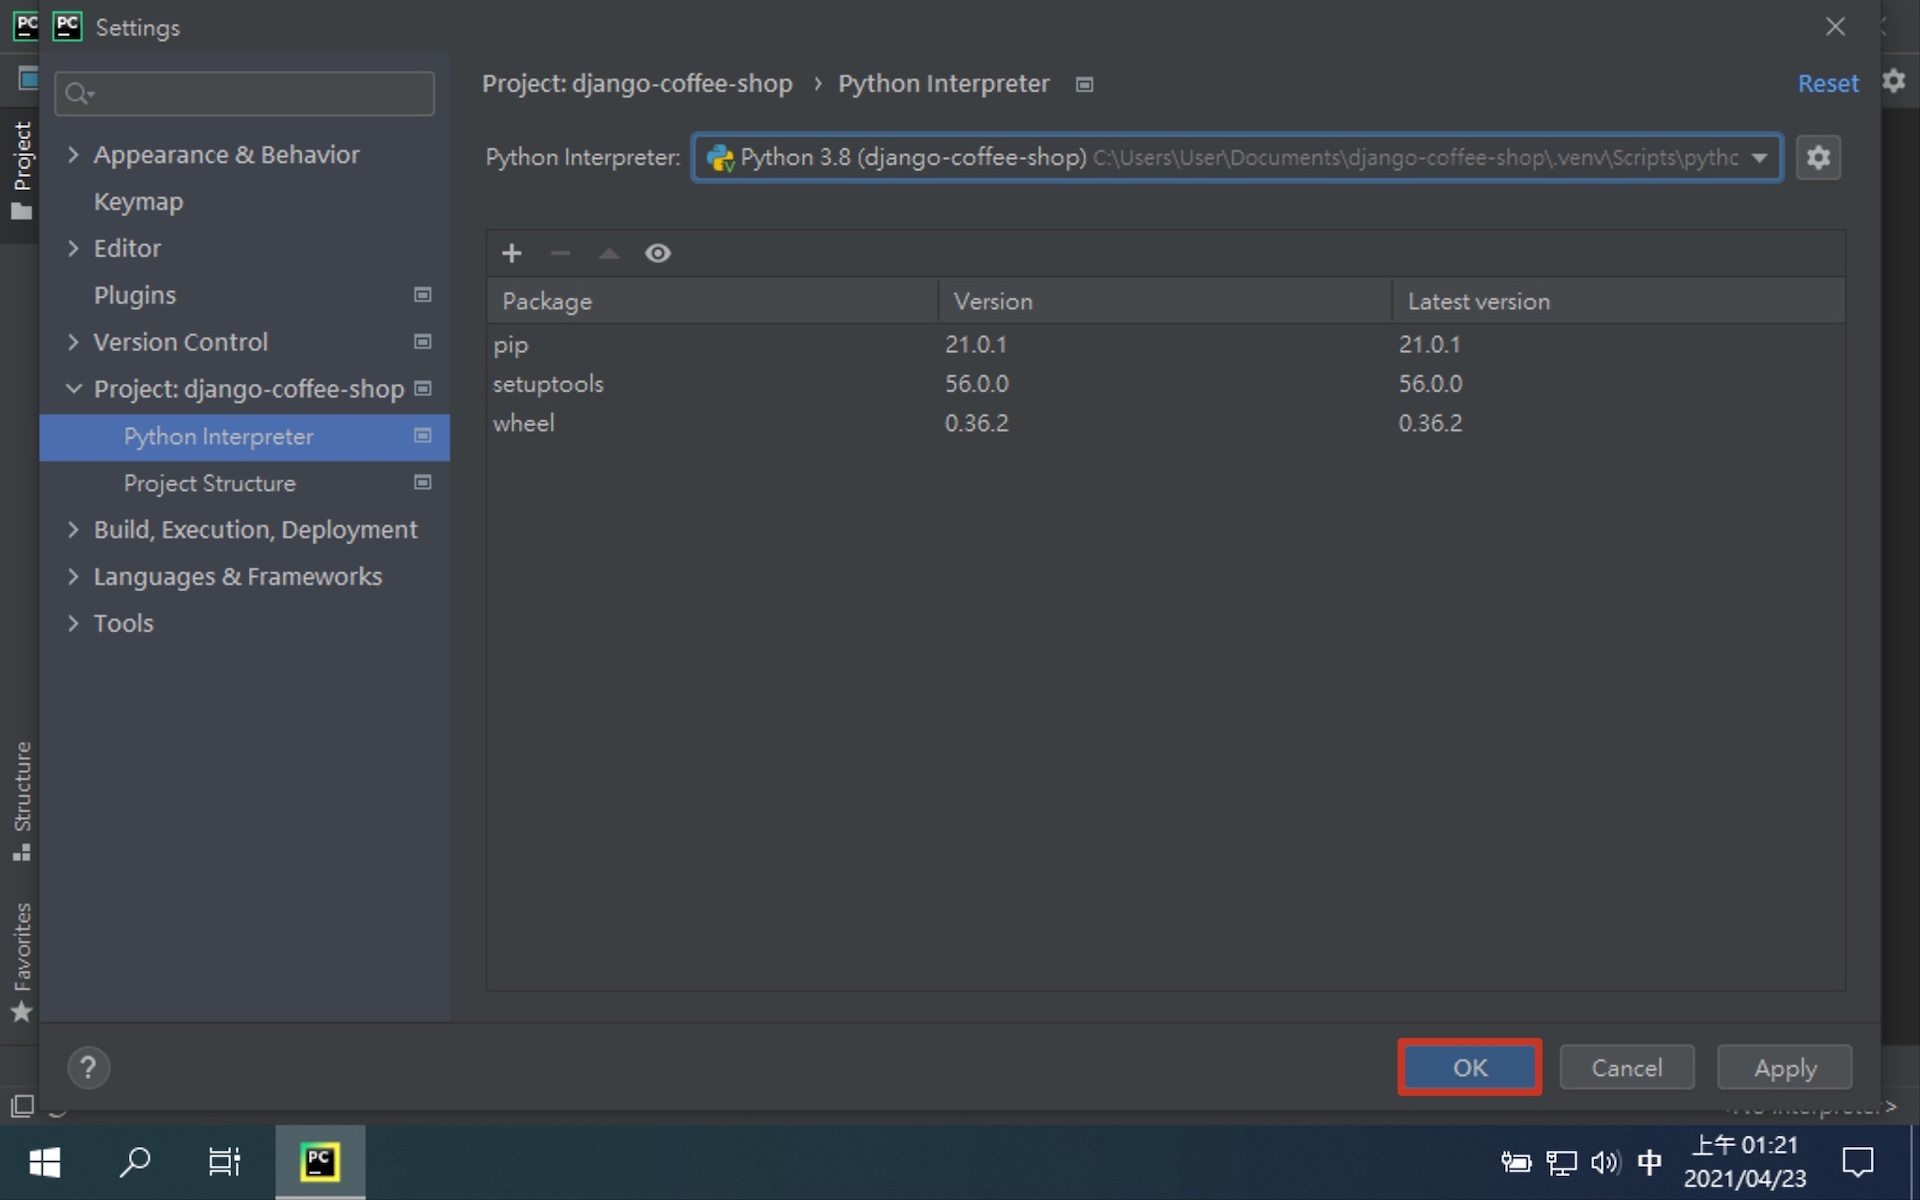This screenshot has width=1920, height=1200.
Task: Click wheel version 0.36.2 cell
Action: (977, 423)
